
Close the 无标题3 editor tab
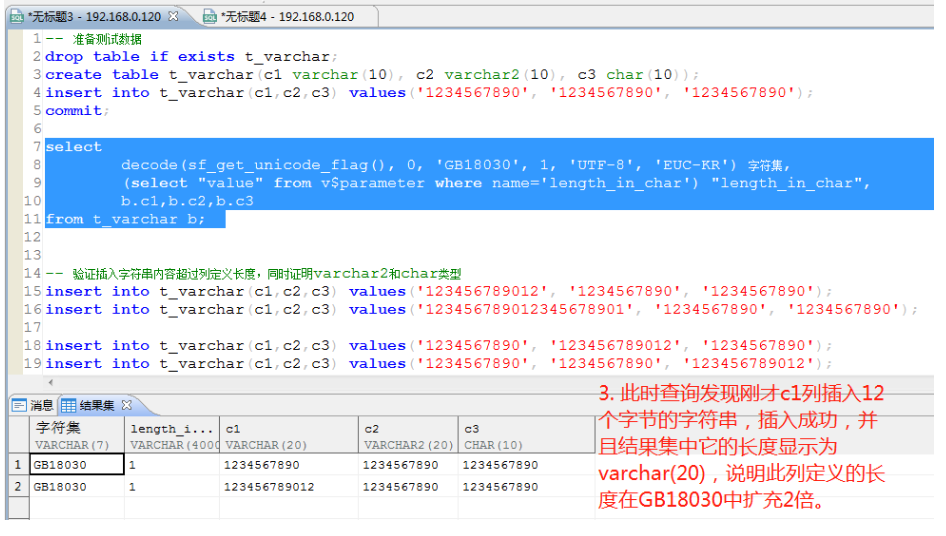[x=173, y=16]
